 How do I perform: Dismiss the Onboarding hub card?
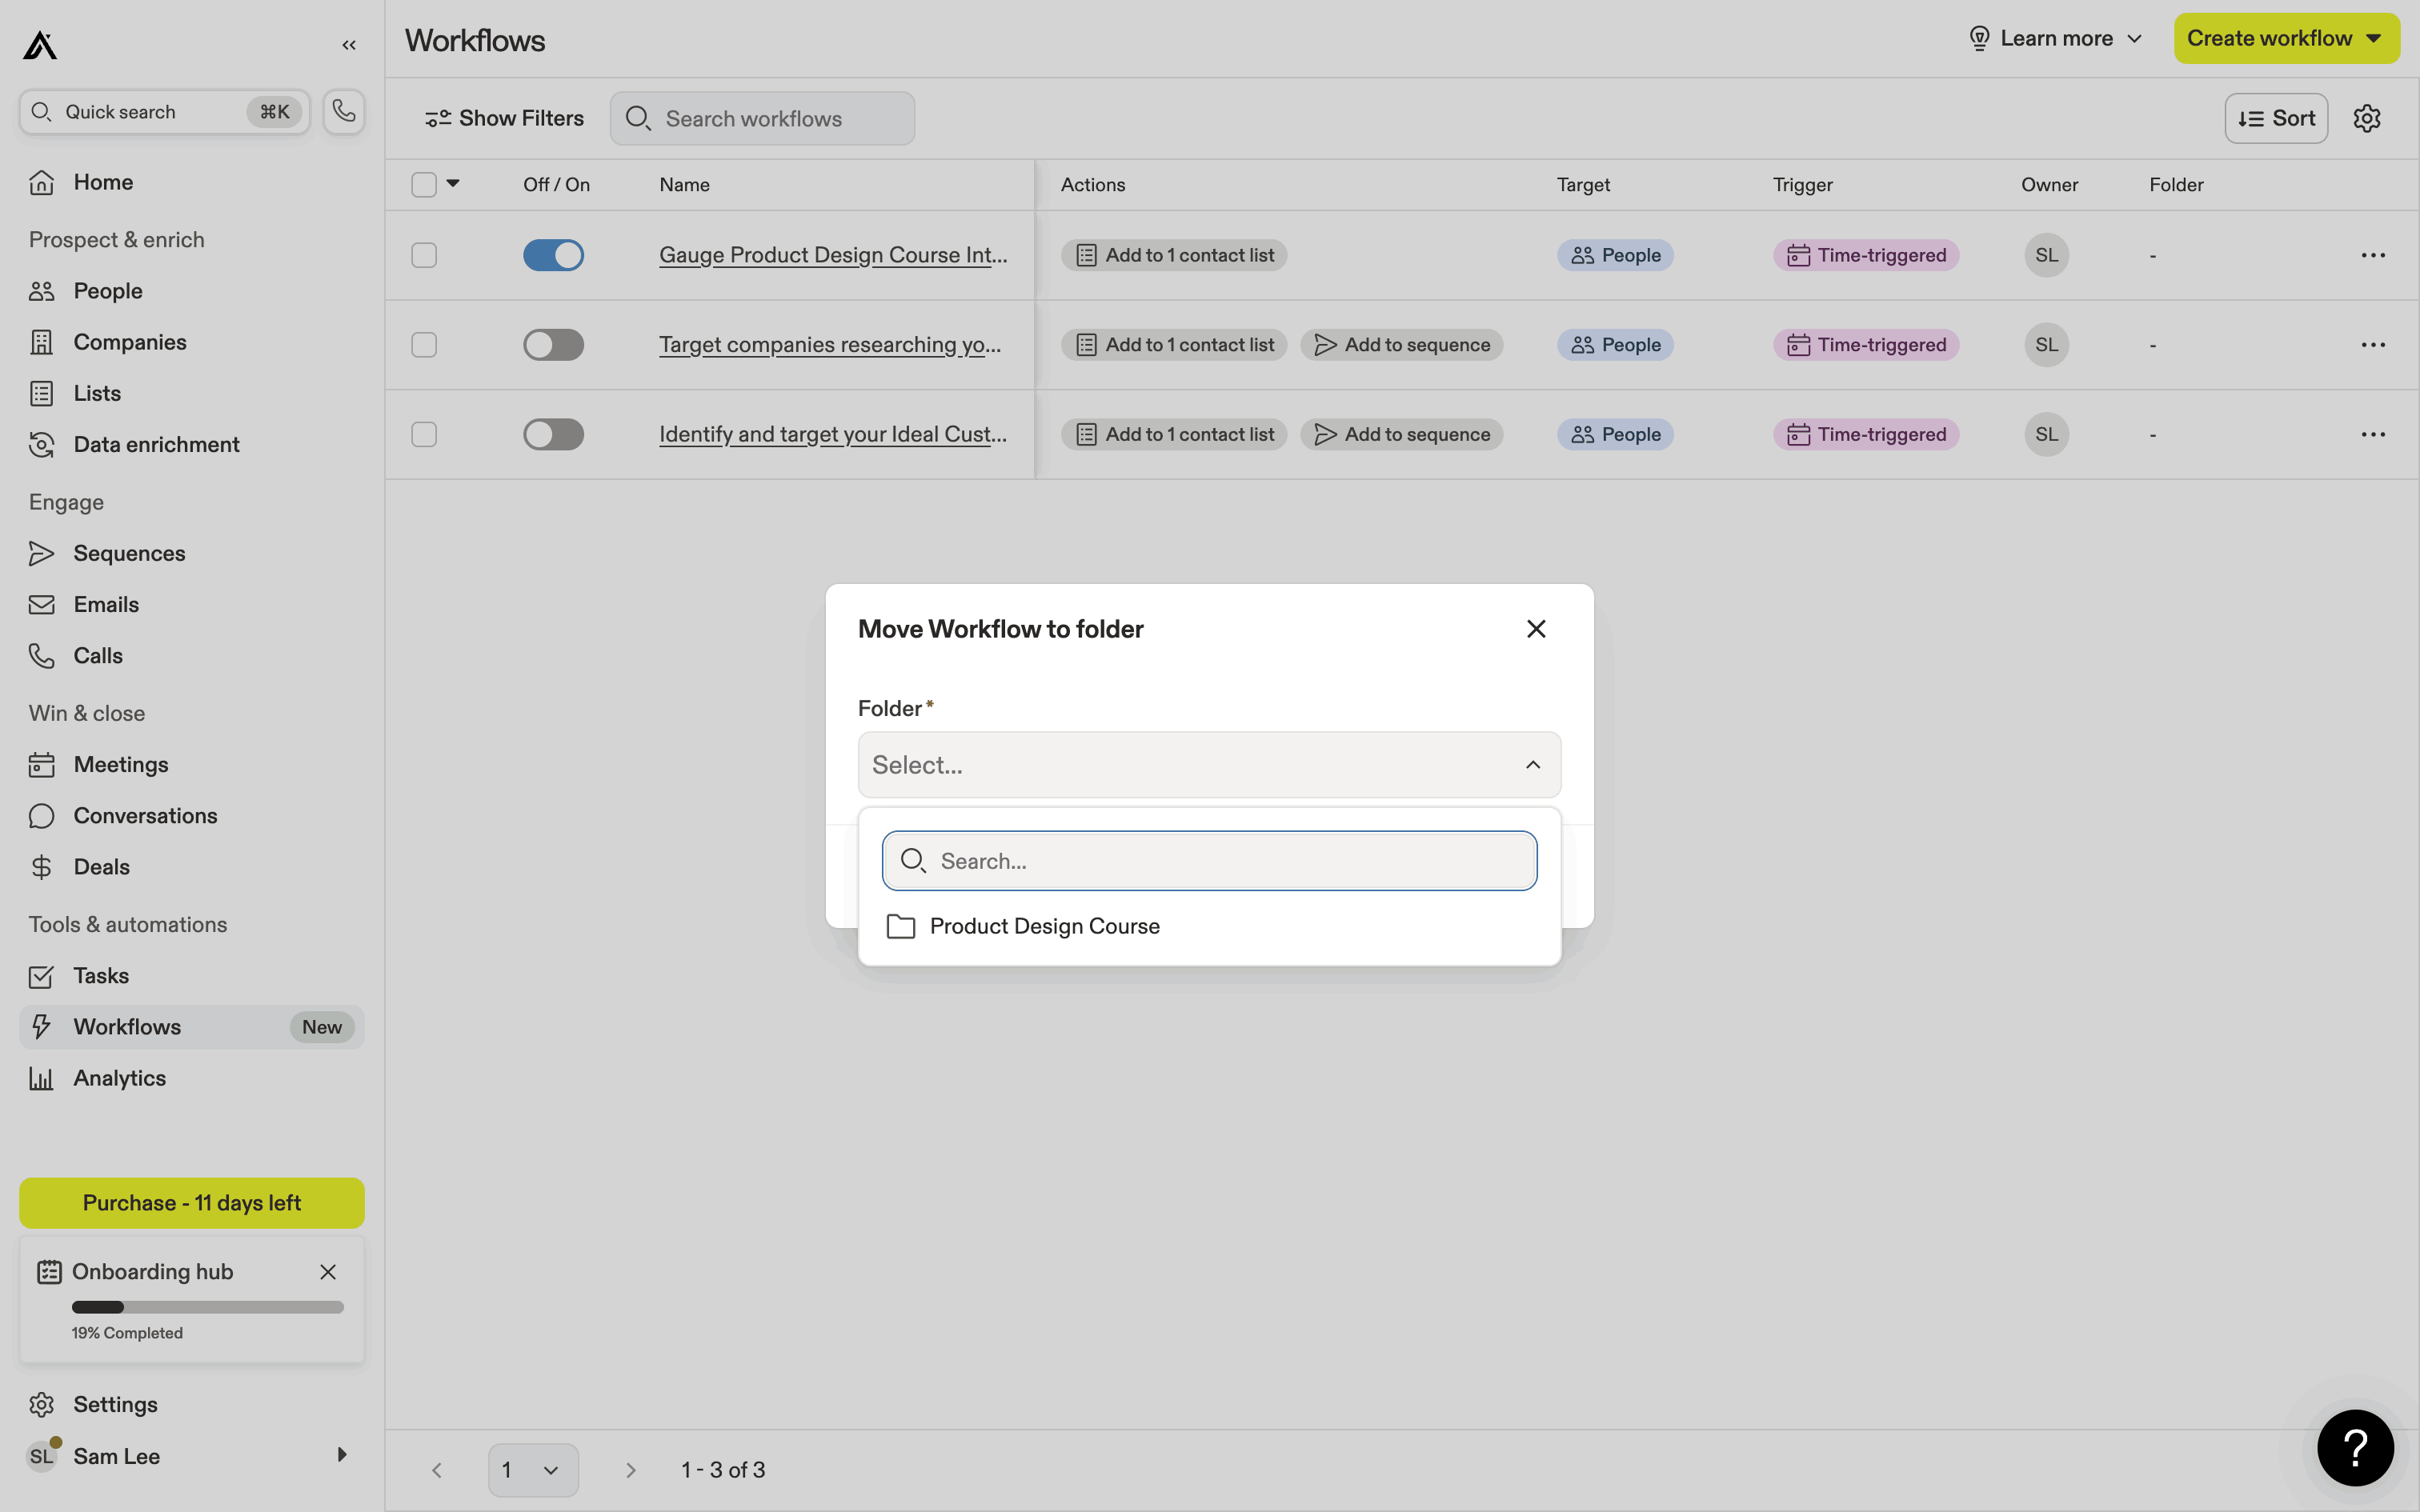click(328, 1271)
